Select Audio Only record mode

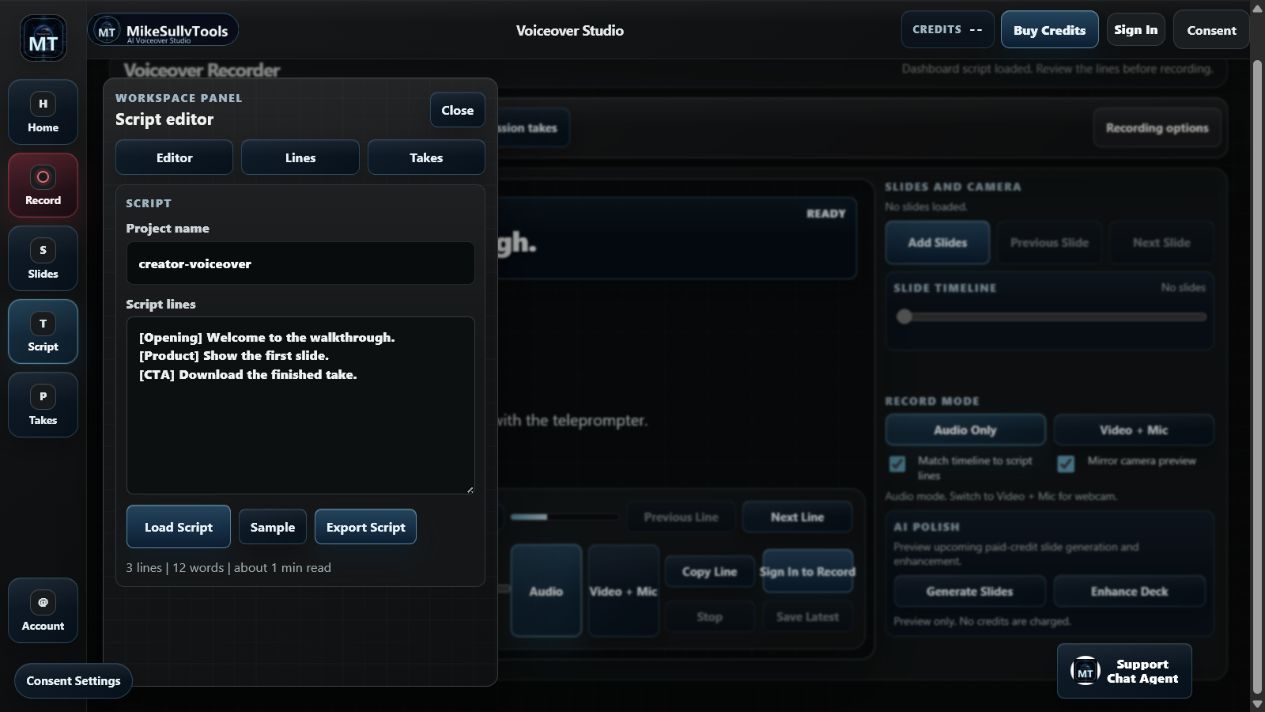965,430
